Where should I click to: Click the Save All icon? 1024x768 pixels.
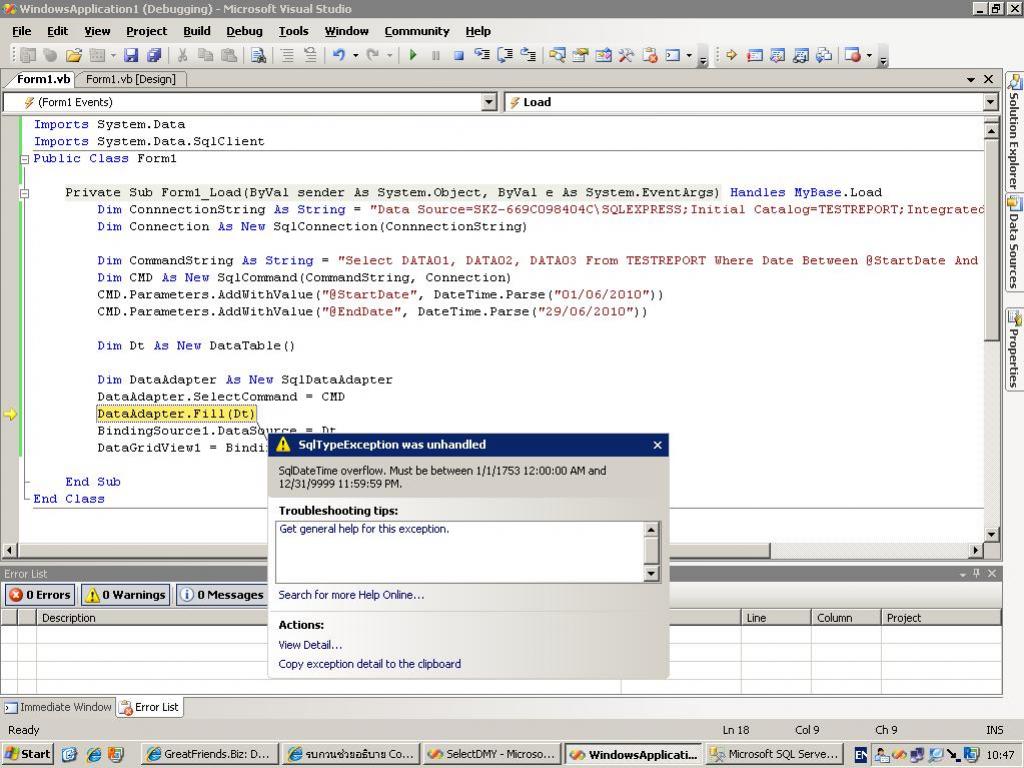click(154, 56)
